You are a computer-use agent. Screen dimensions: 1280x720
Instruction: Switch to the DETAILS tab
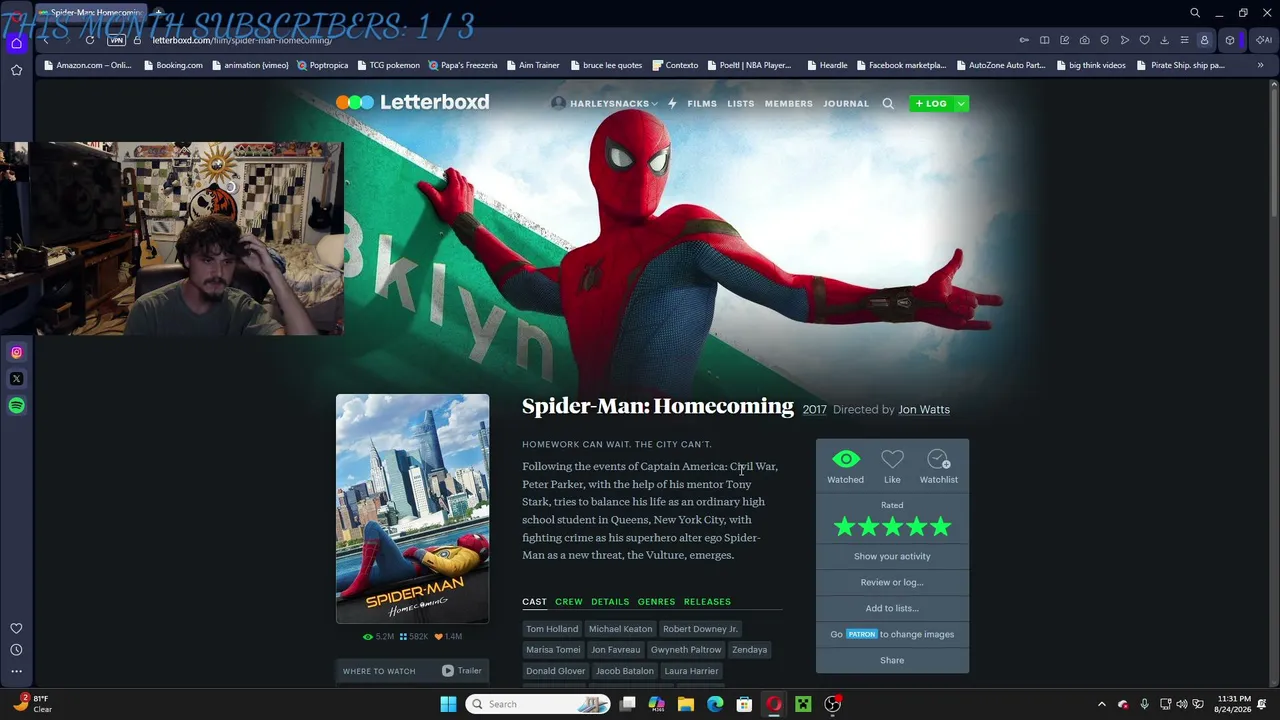(610, 602)
